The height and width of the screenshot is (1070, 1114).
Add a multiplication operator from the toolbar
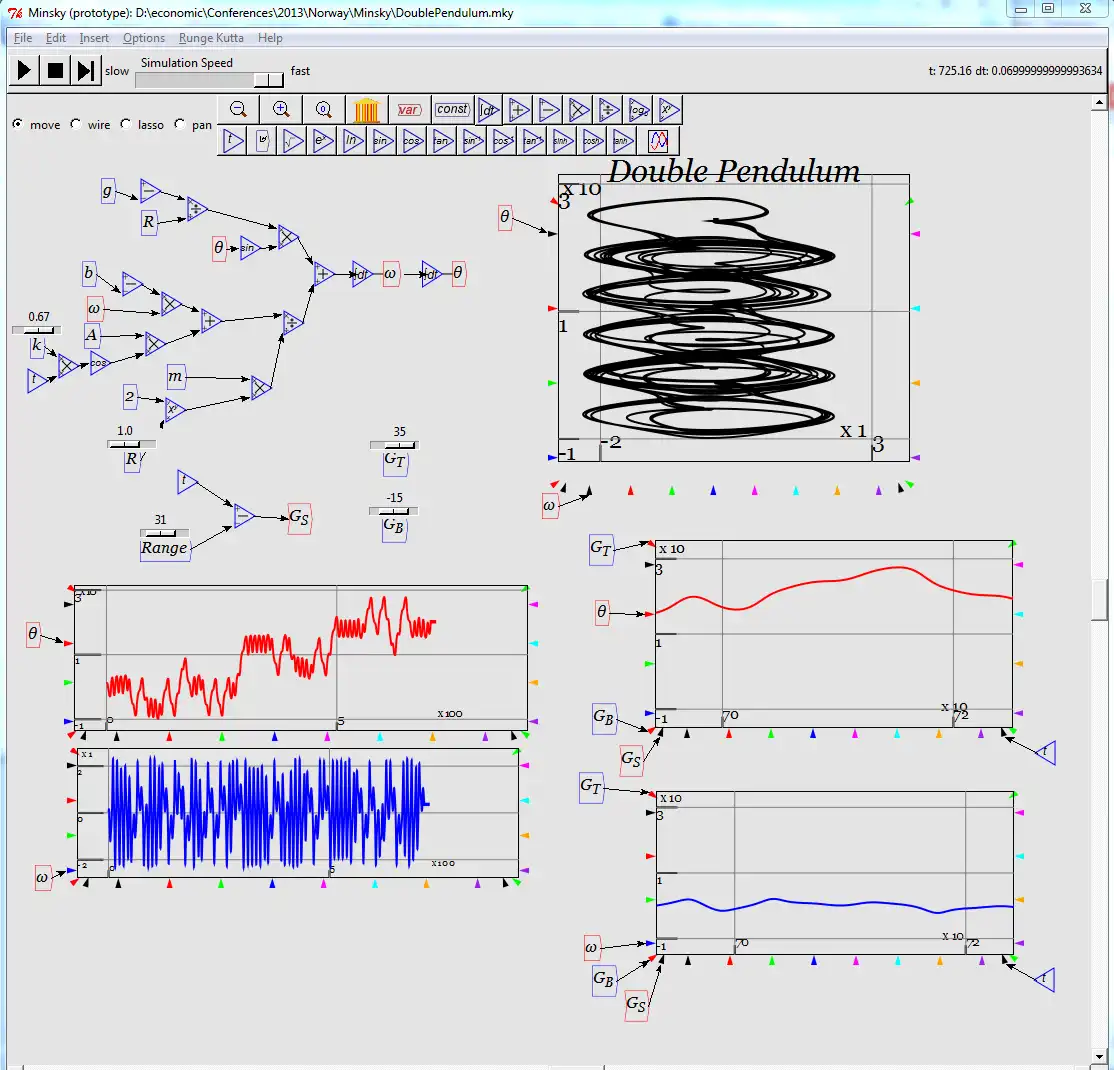tap(577, 110)
